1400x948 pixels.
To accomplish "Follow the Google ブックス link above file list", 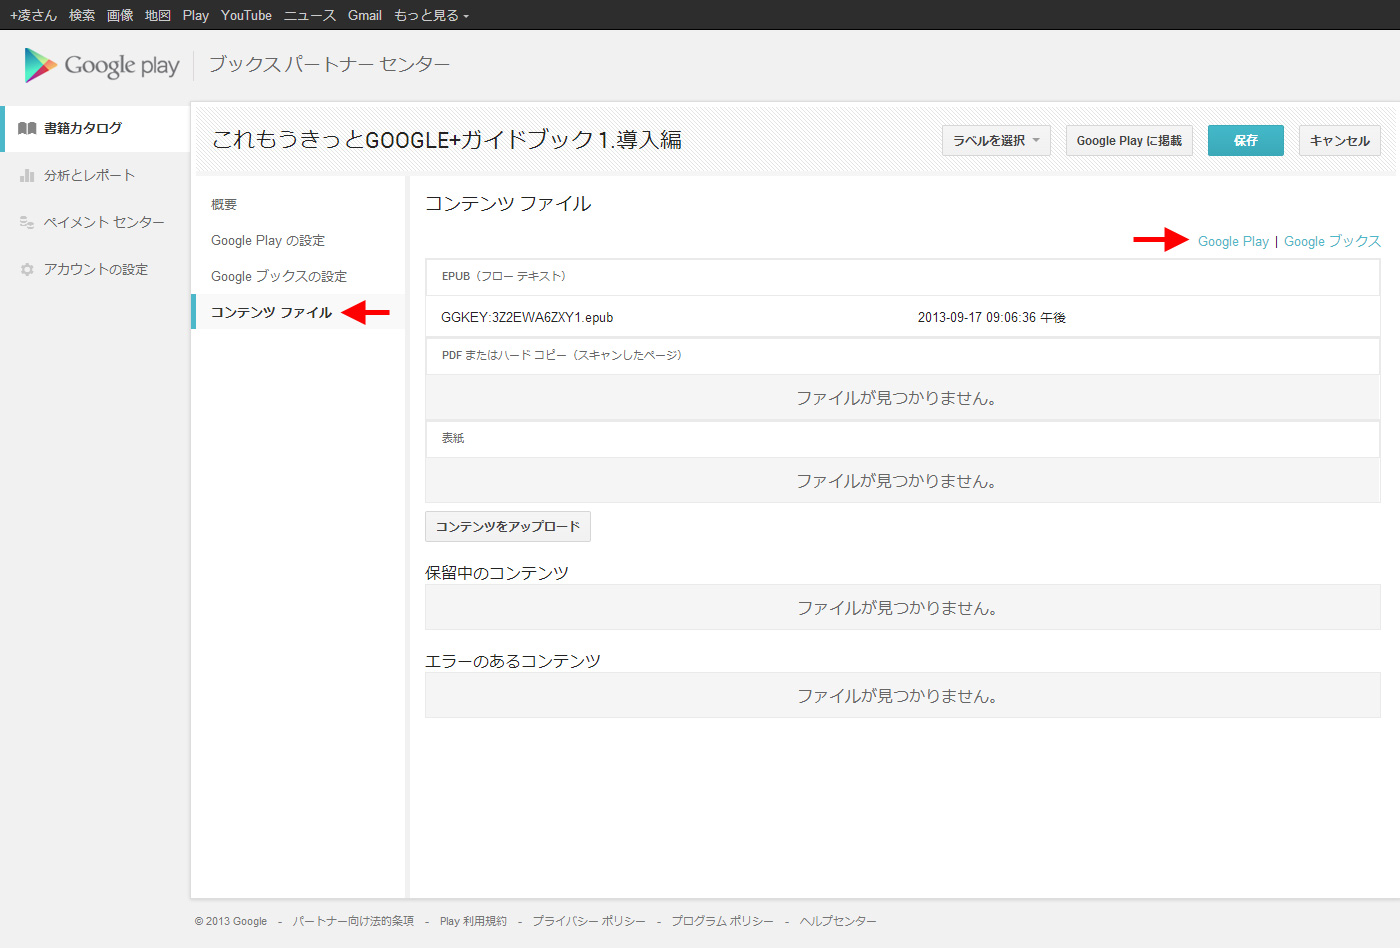I will 1332,241.
